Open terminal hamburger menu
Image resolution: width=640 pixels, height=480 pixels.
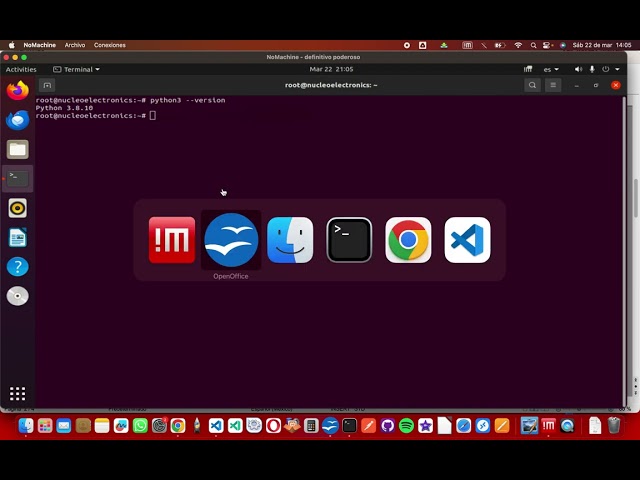[x=553, y=85]
